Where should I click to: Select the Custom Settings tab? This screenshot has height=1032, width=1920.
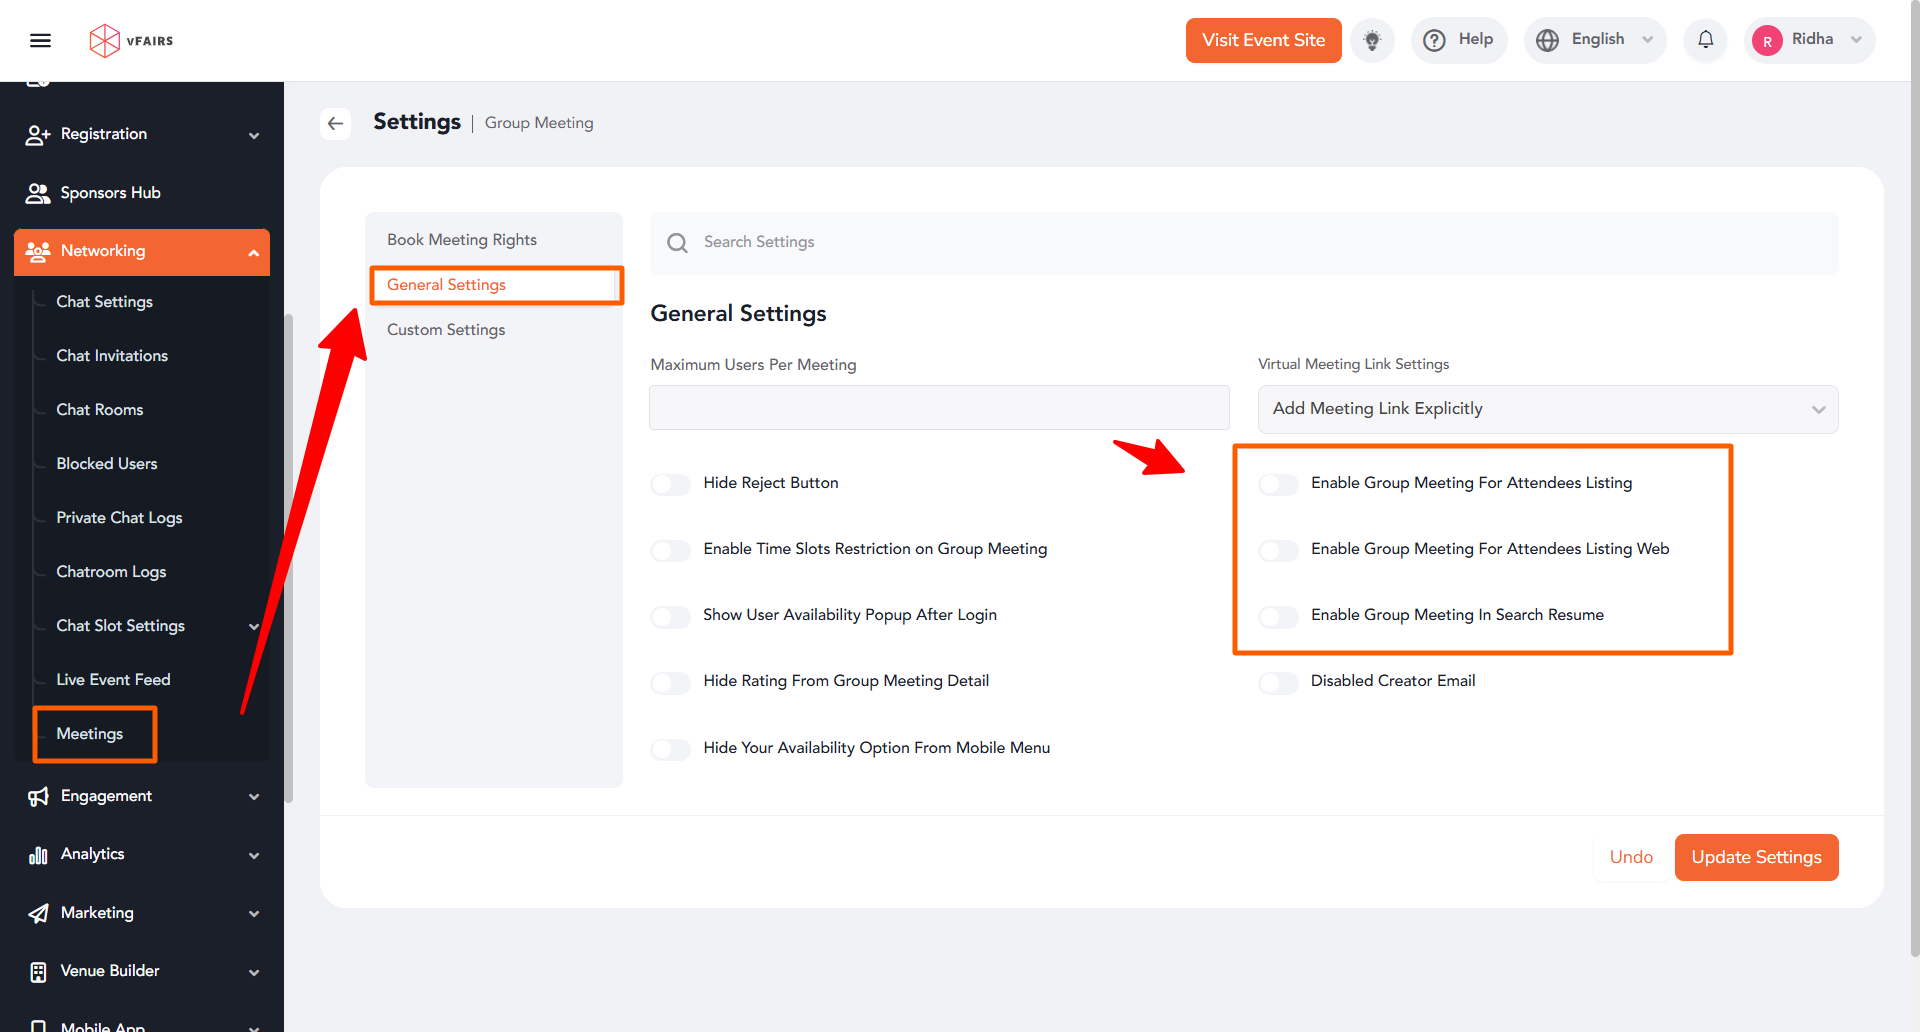pyautogui.click(x=446, y=330)
